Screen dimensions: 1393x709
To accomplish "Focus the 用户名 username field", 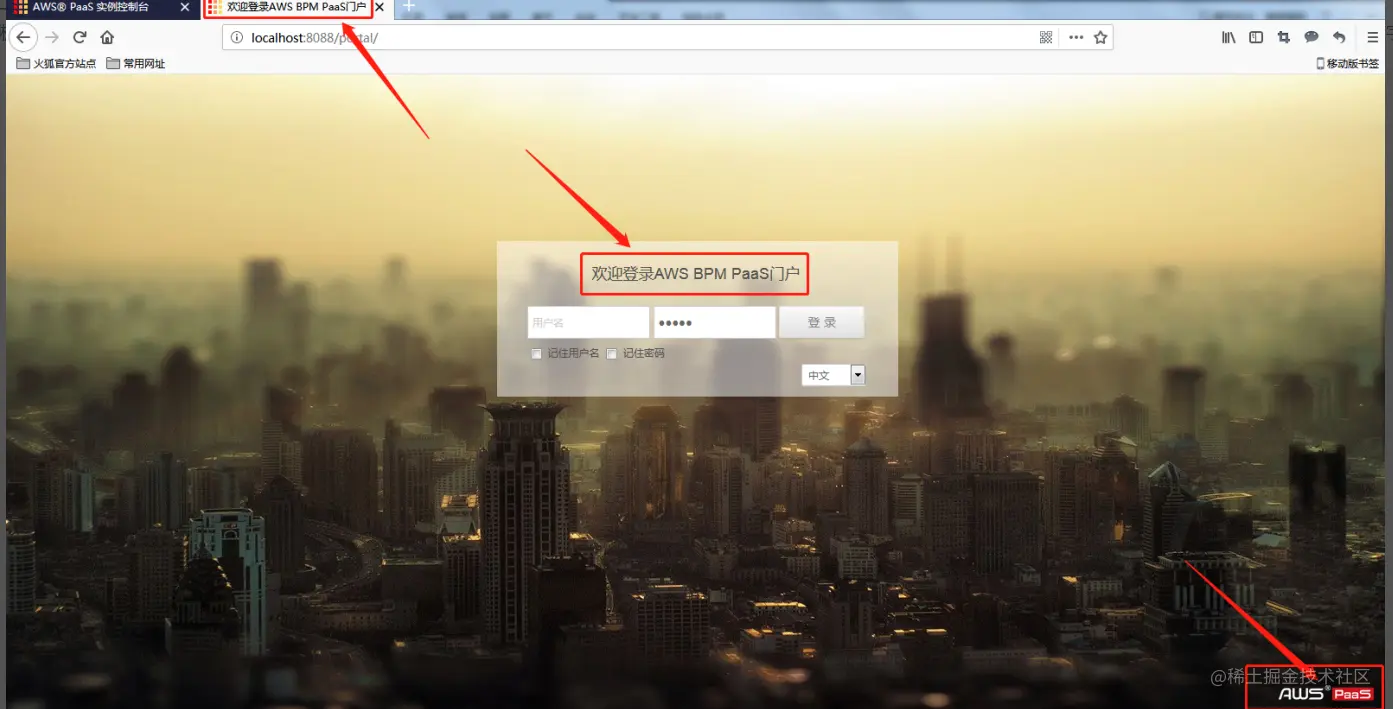I will click(588, 322).
